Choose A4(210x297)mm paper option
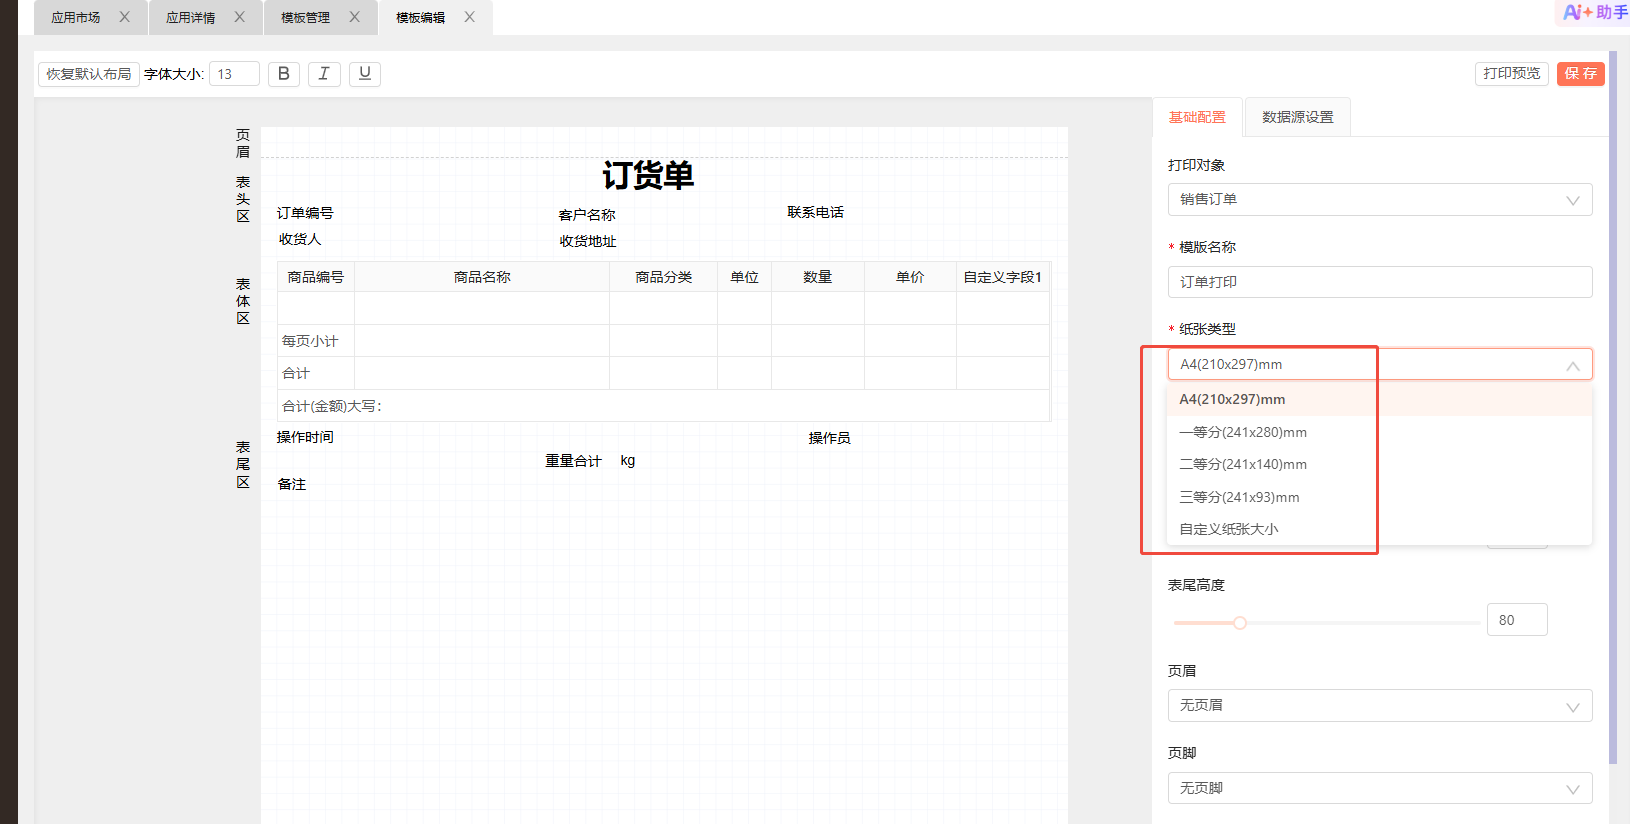The width and height of the screenshot is (1630, 824). (1379, 399)
